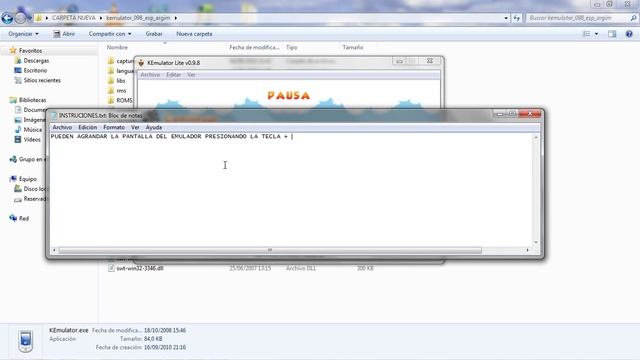This screenshot has width=640, height=360.
Task: Open the Compartir con dropdown
Action: [110, 34]
